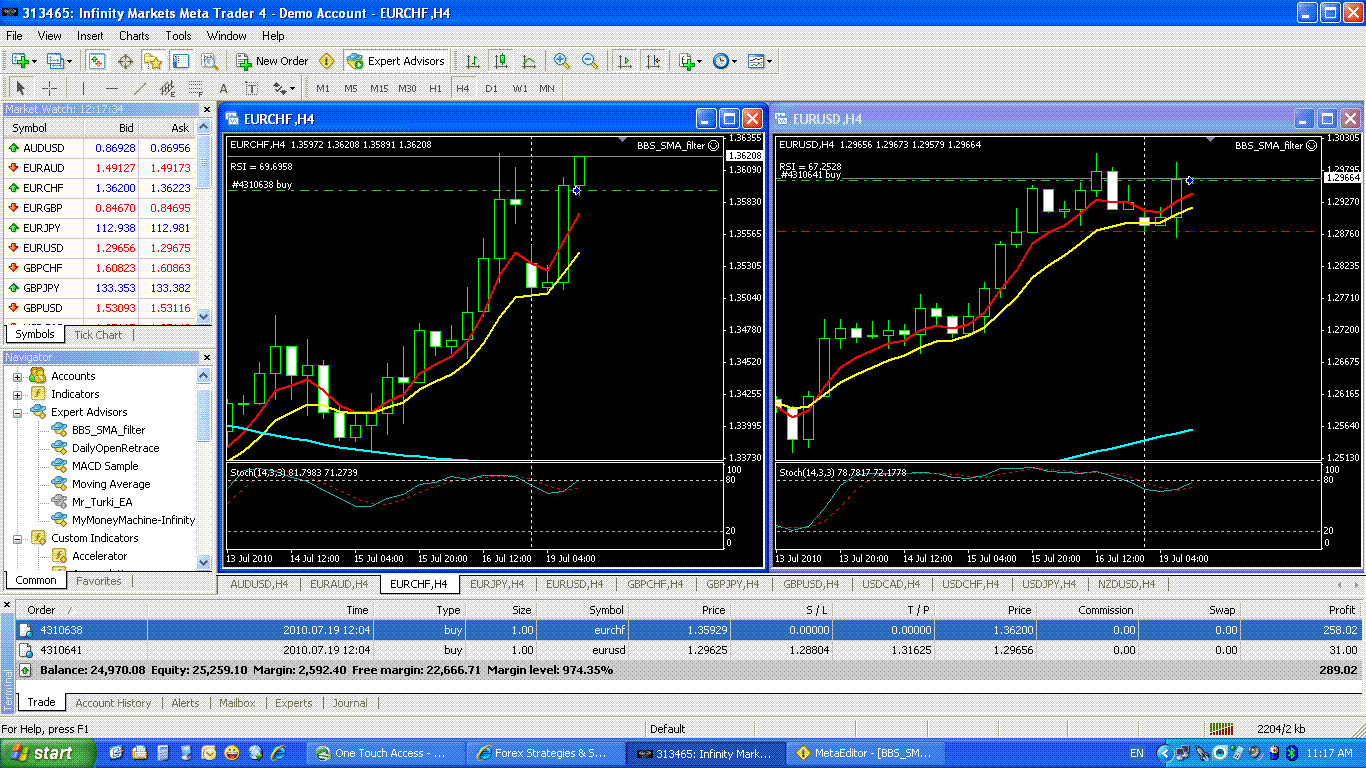Switch timeframe to D1
The height and width of the screenshot is (768, 1366).
[x=491, y=88]
